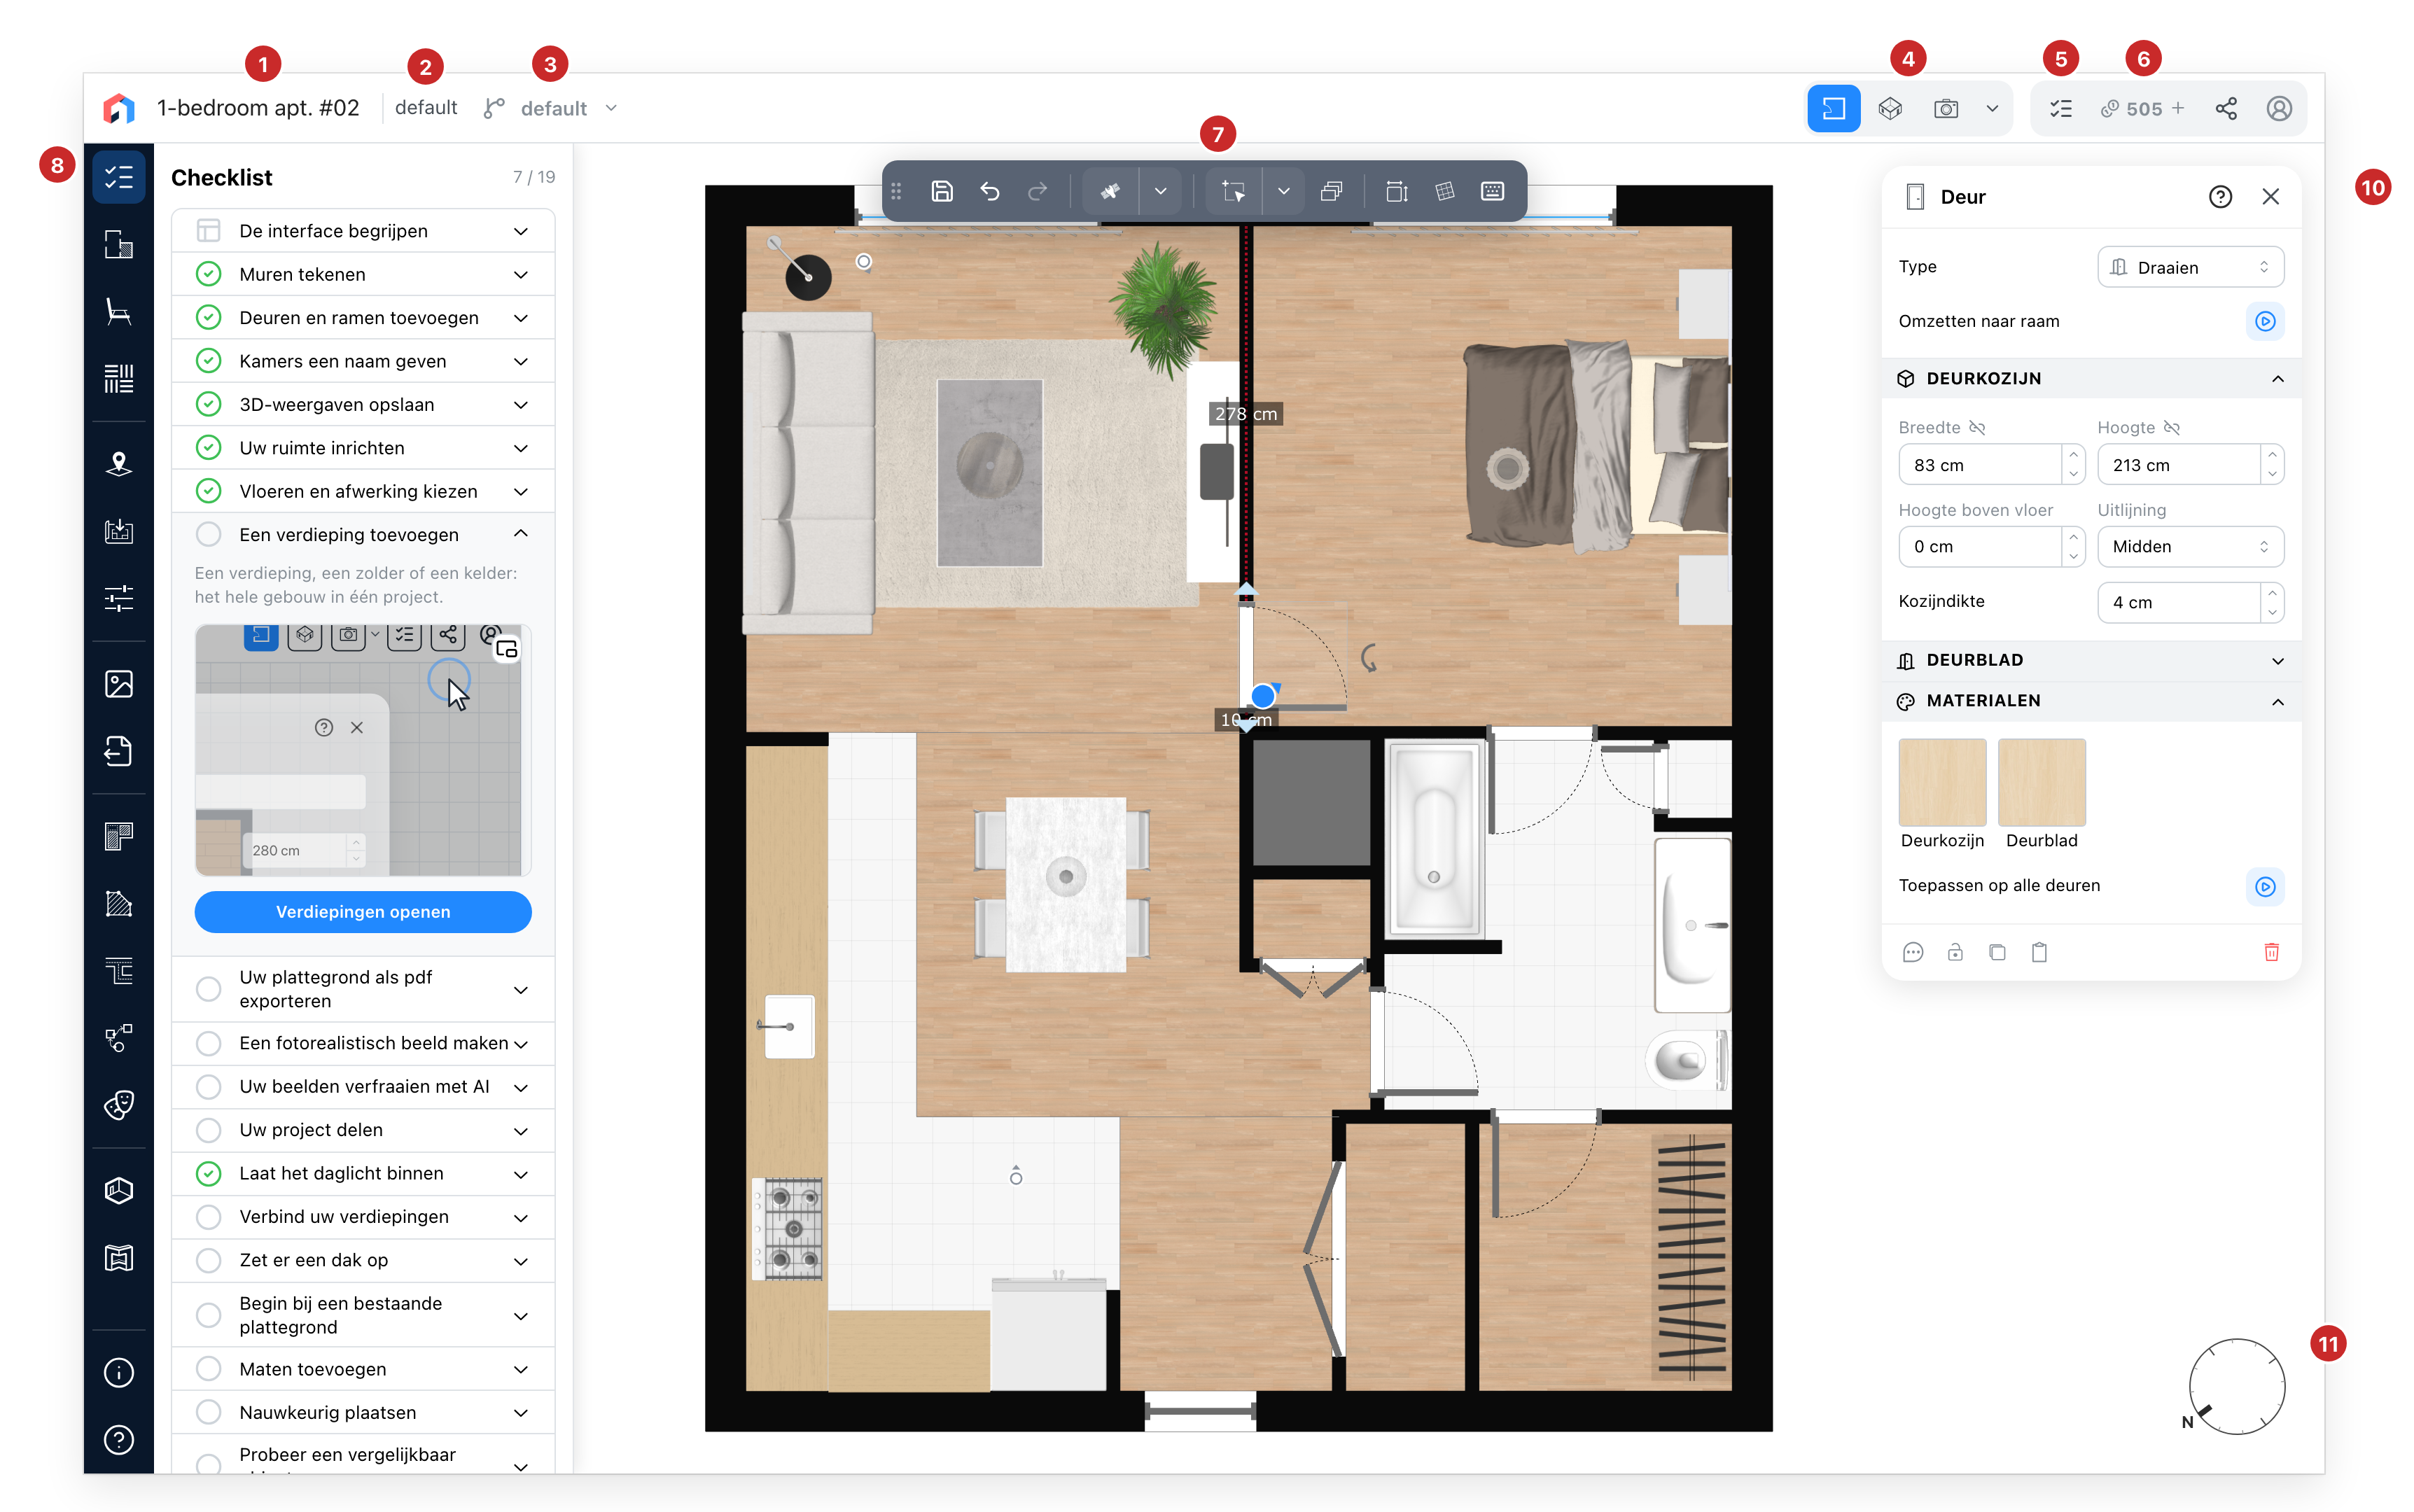Open the default branch dropdown

pos(552,108)
